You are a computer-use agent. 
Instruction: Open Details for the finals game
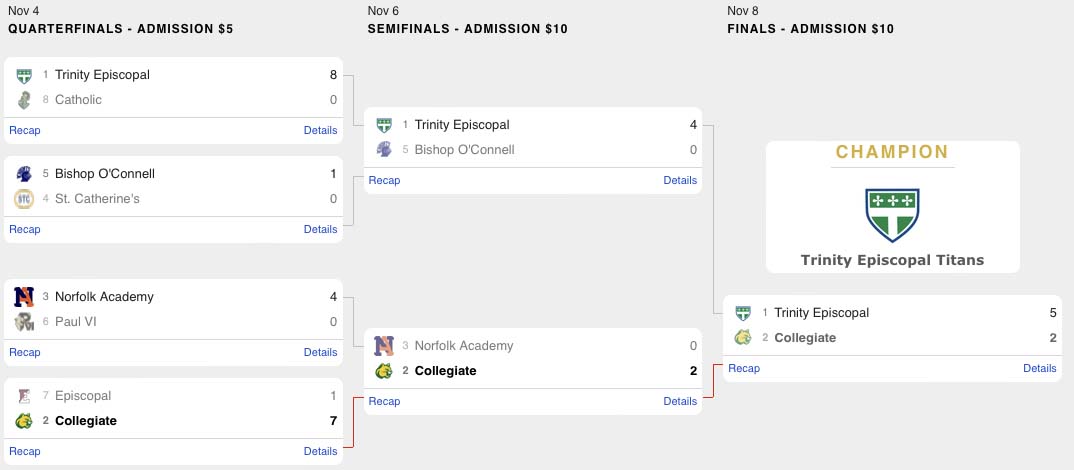click(x=1039, y=368)
